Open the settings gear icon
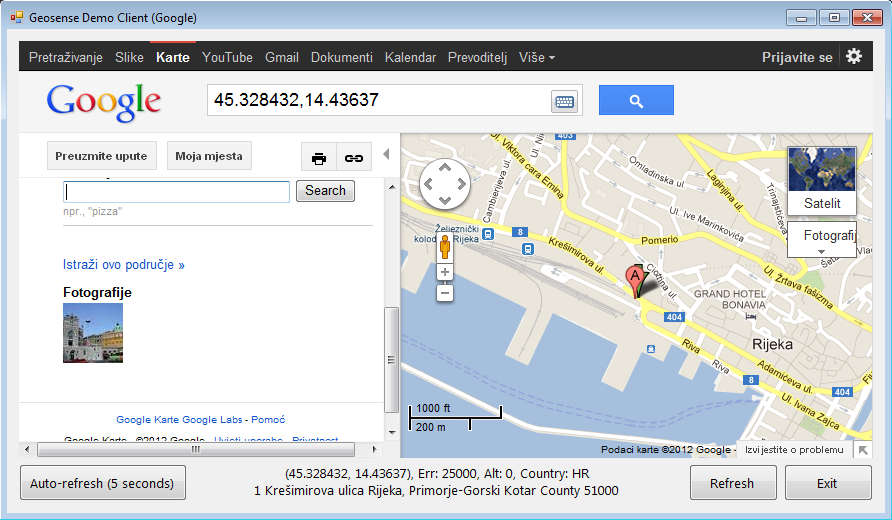Viewport: 892px width, 520px height. [x=853, y=56]
